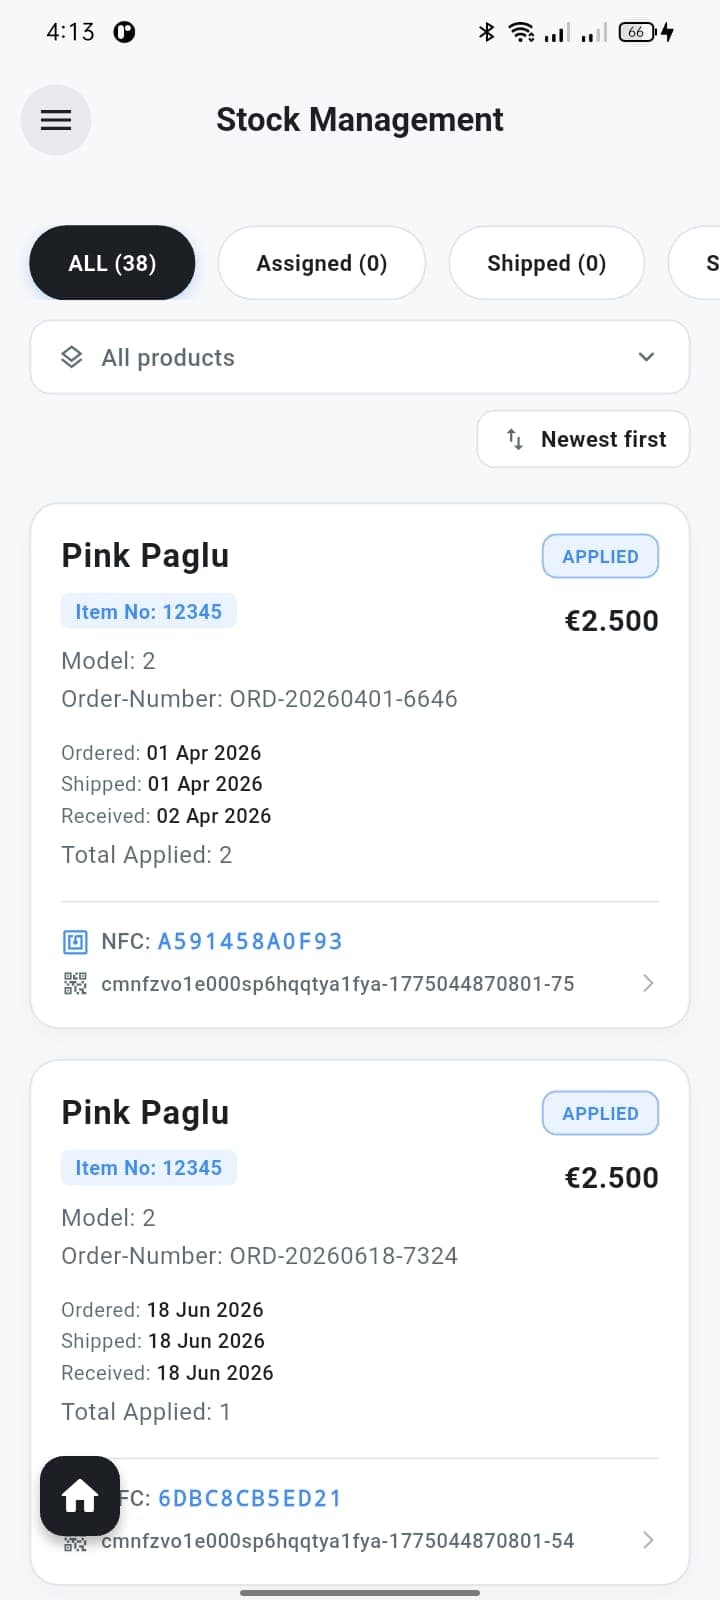Open NFC link 6DBC8CB5ED21
Screen dimensions: 720x1600
[250, 1498]
